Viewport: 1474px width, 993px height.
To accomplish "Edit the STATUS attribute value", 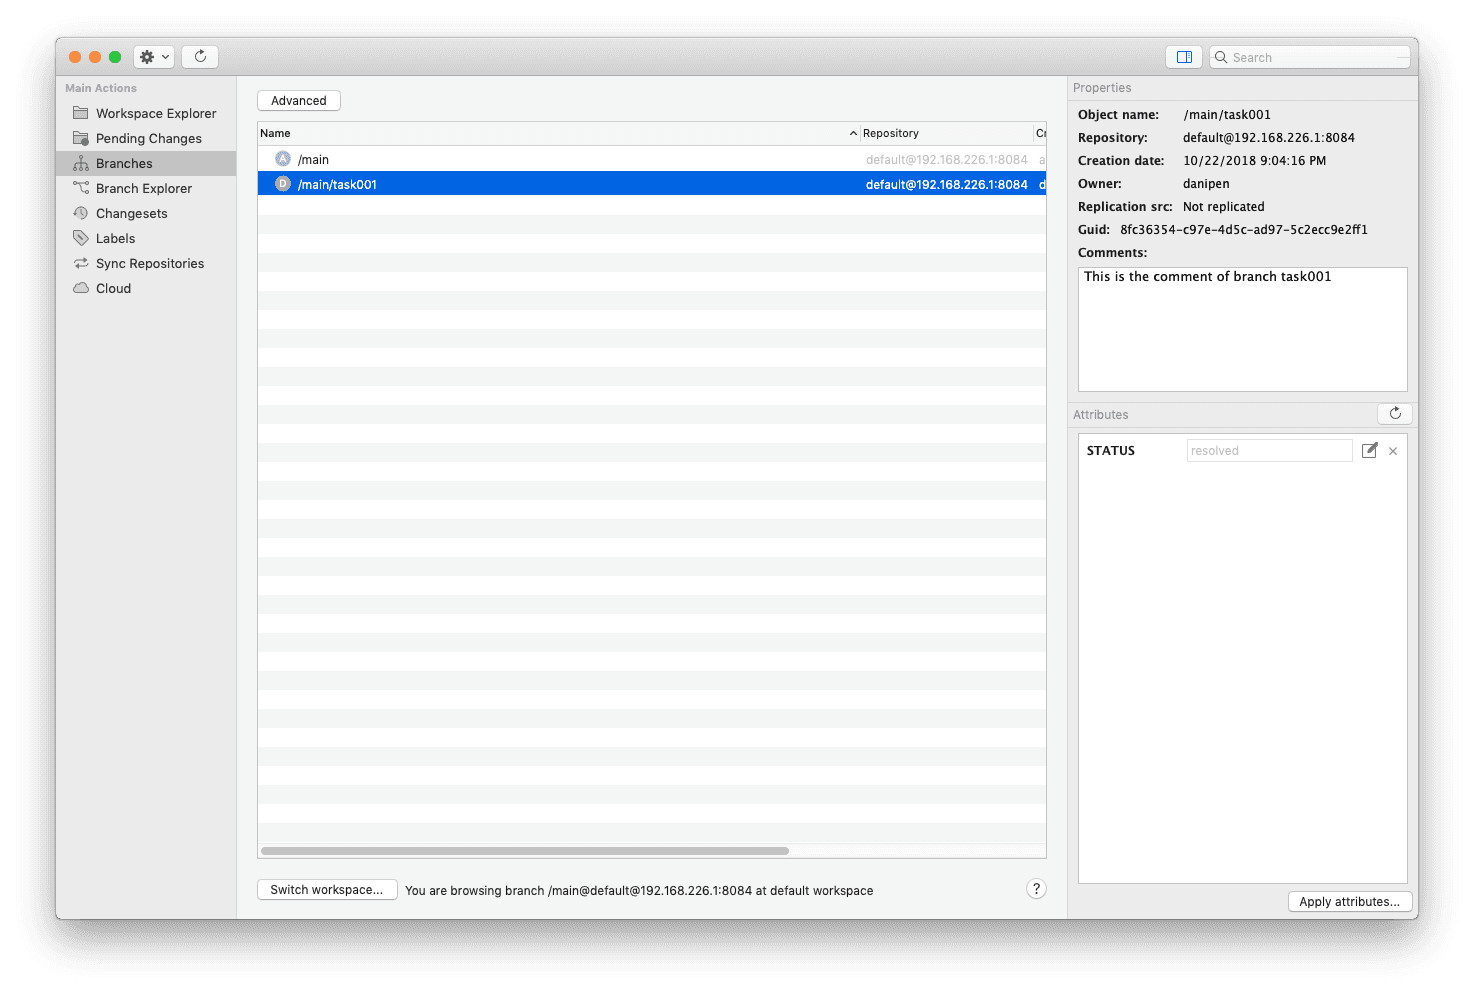I will coord(1369,450).
